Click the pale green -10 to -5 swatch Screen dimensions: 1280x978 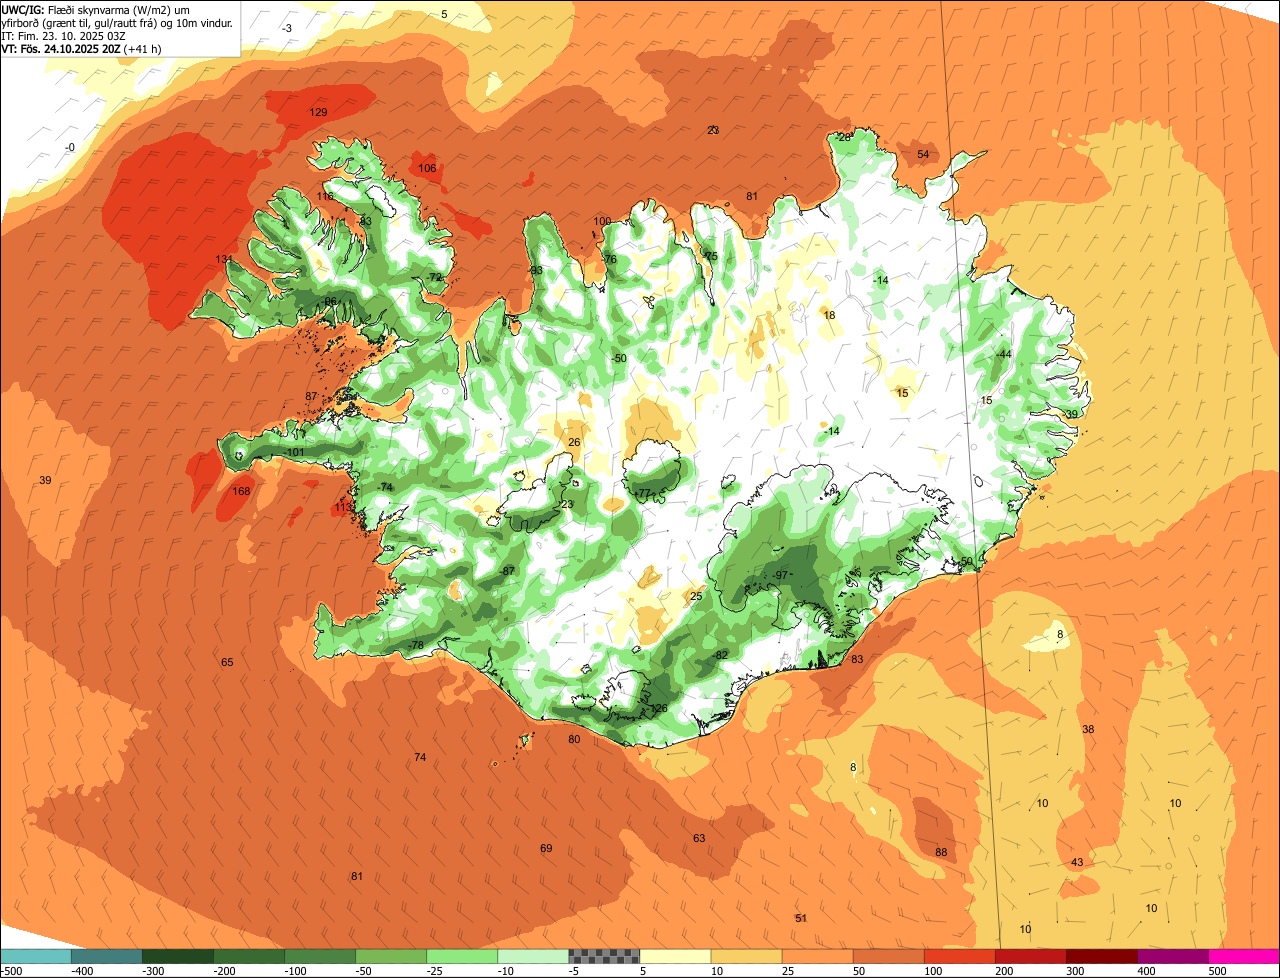[x=533, y=956]
